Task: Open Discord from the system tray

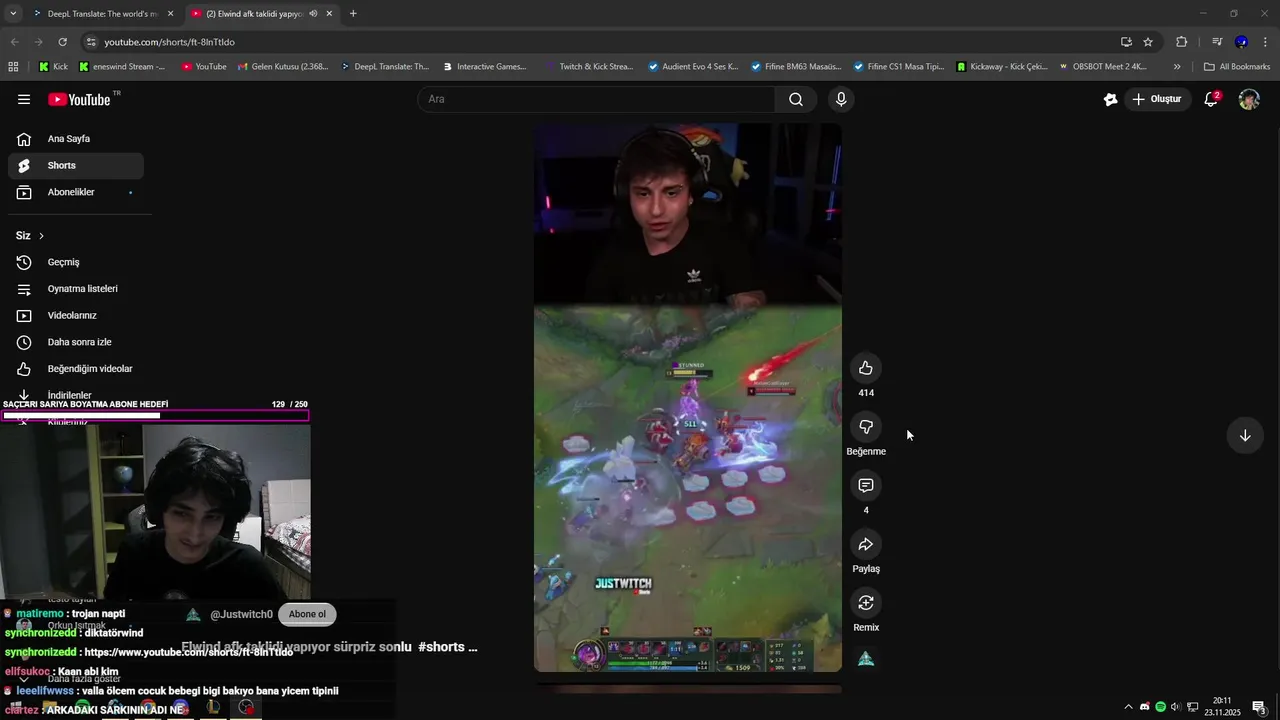Action: (x=1145, y=707)
